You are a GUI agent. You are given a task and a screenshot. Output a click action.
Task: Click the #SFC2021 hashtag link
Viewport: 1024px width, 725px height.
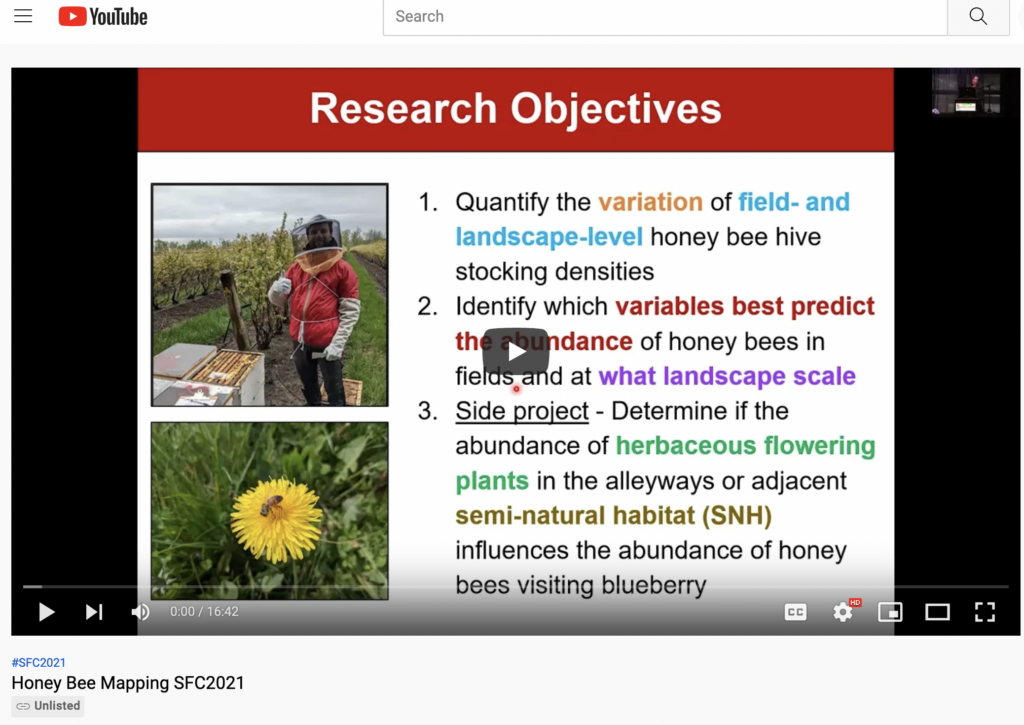(x=37, y=662)
